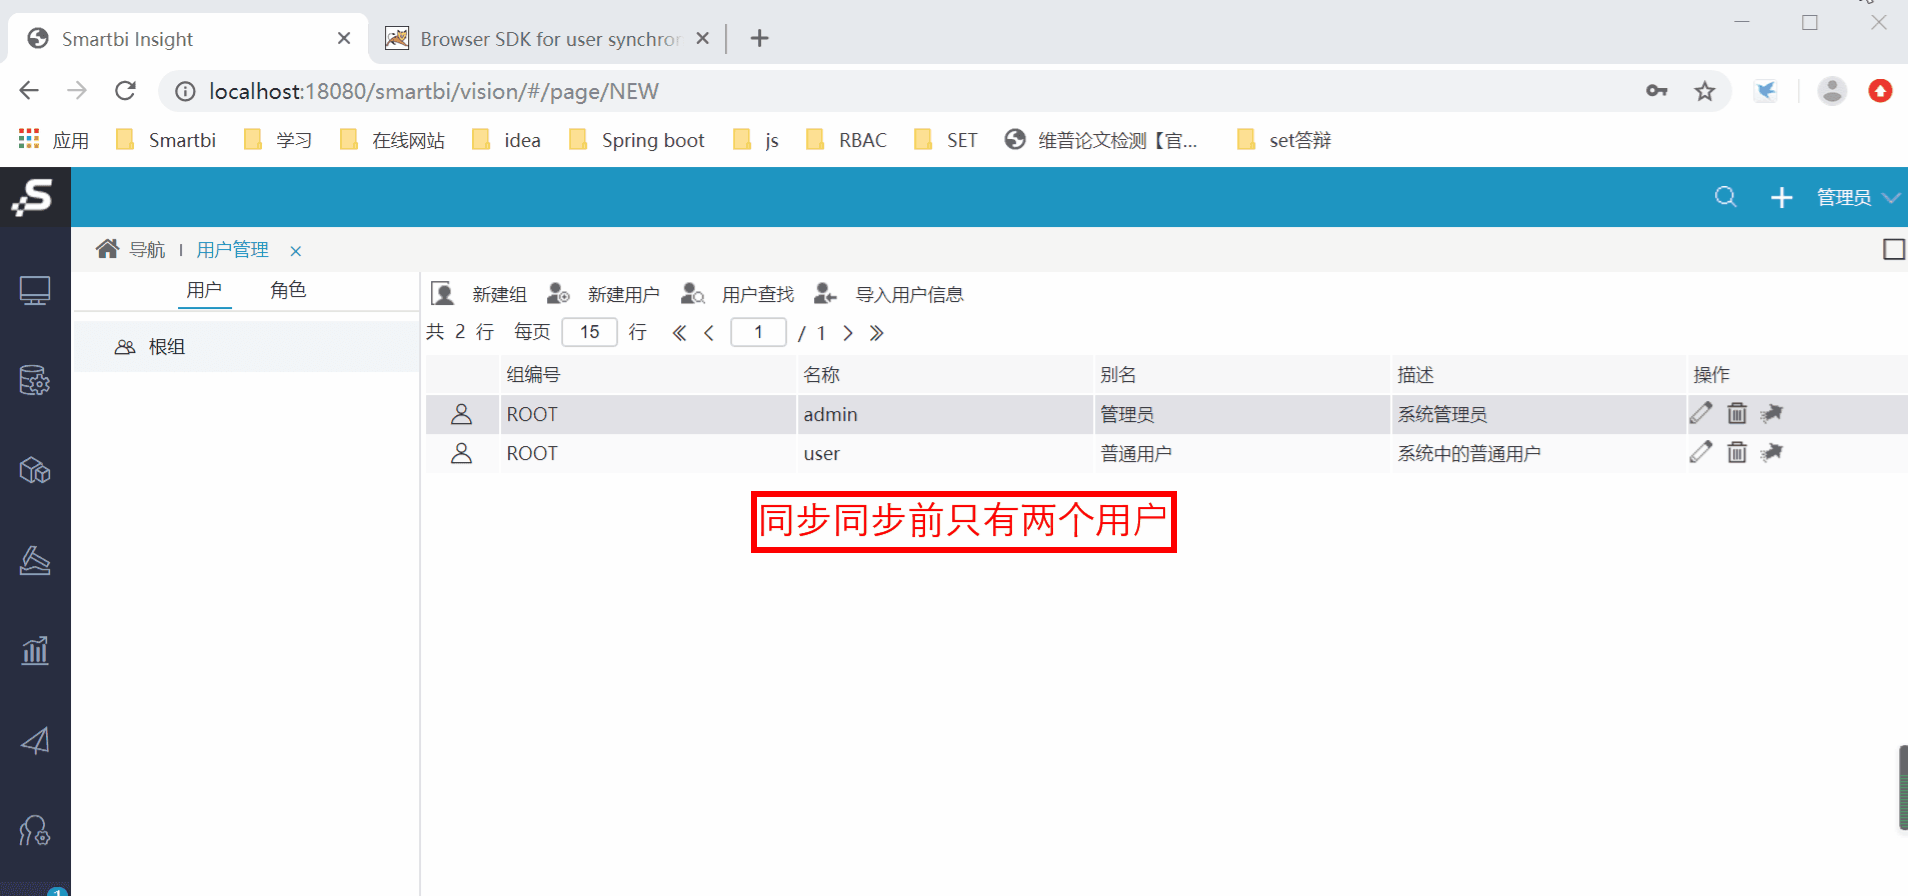Select the 根组 tree node
This screenshot has width=1908, height=896.
246,347
